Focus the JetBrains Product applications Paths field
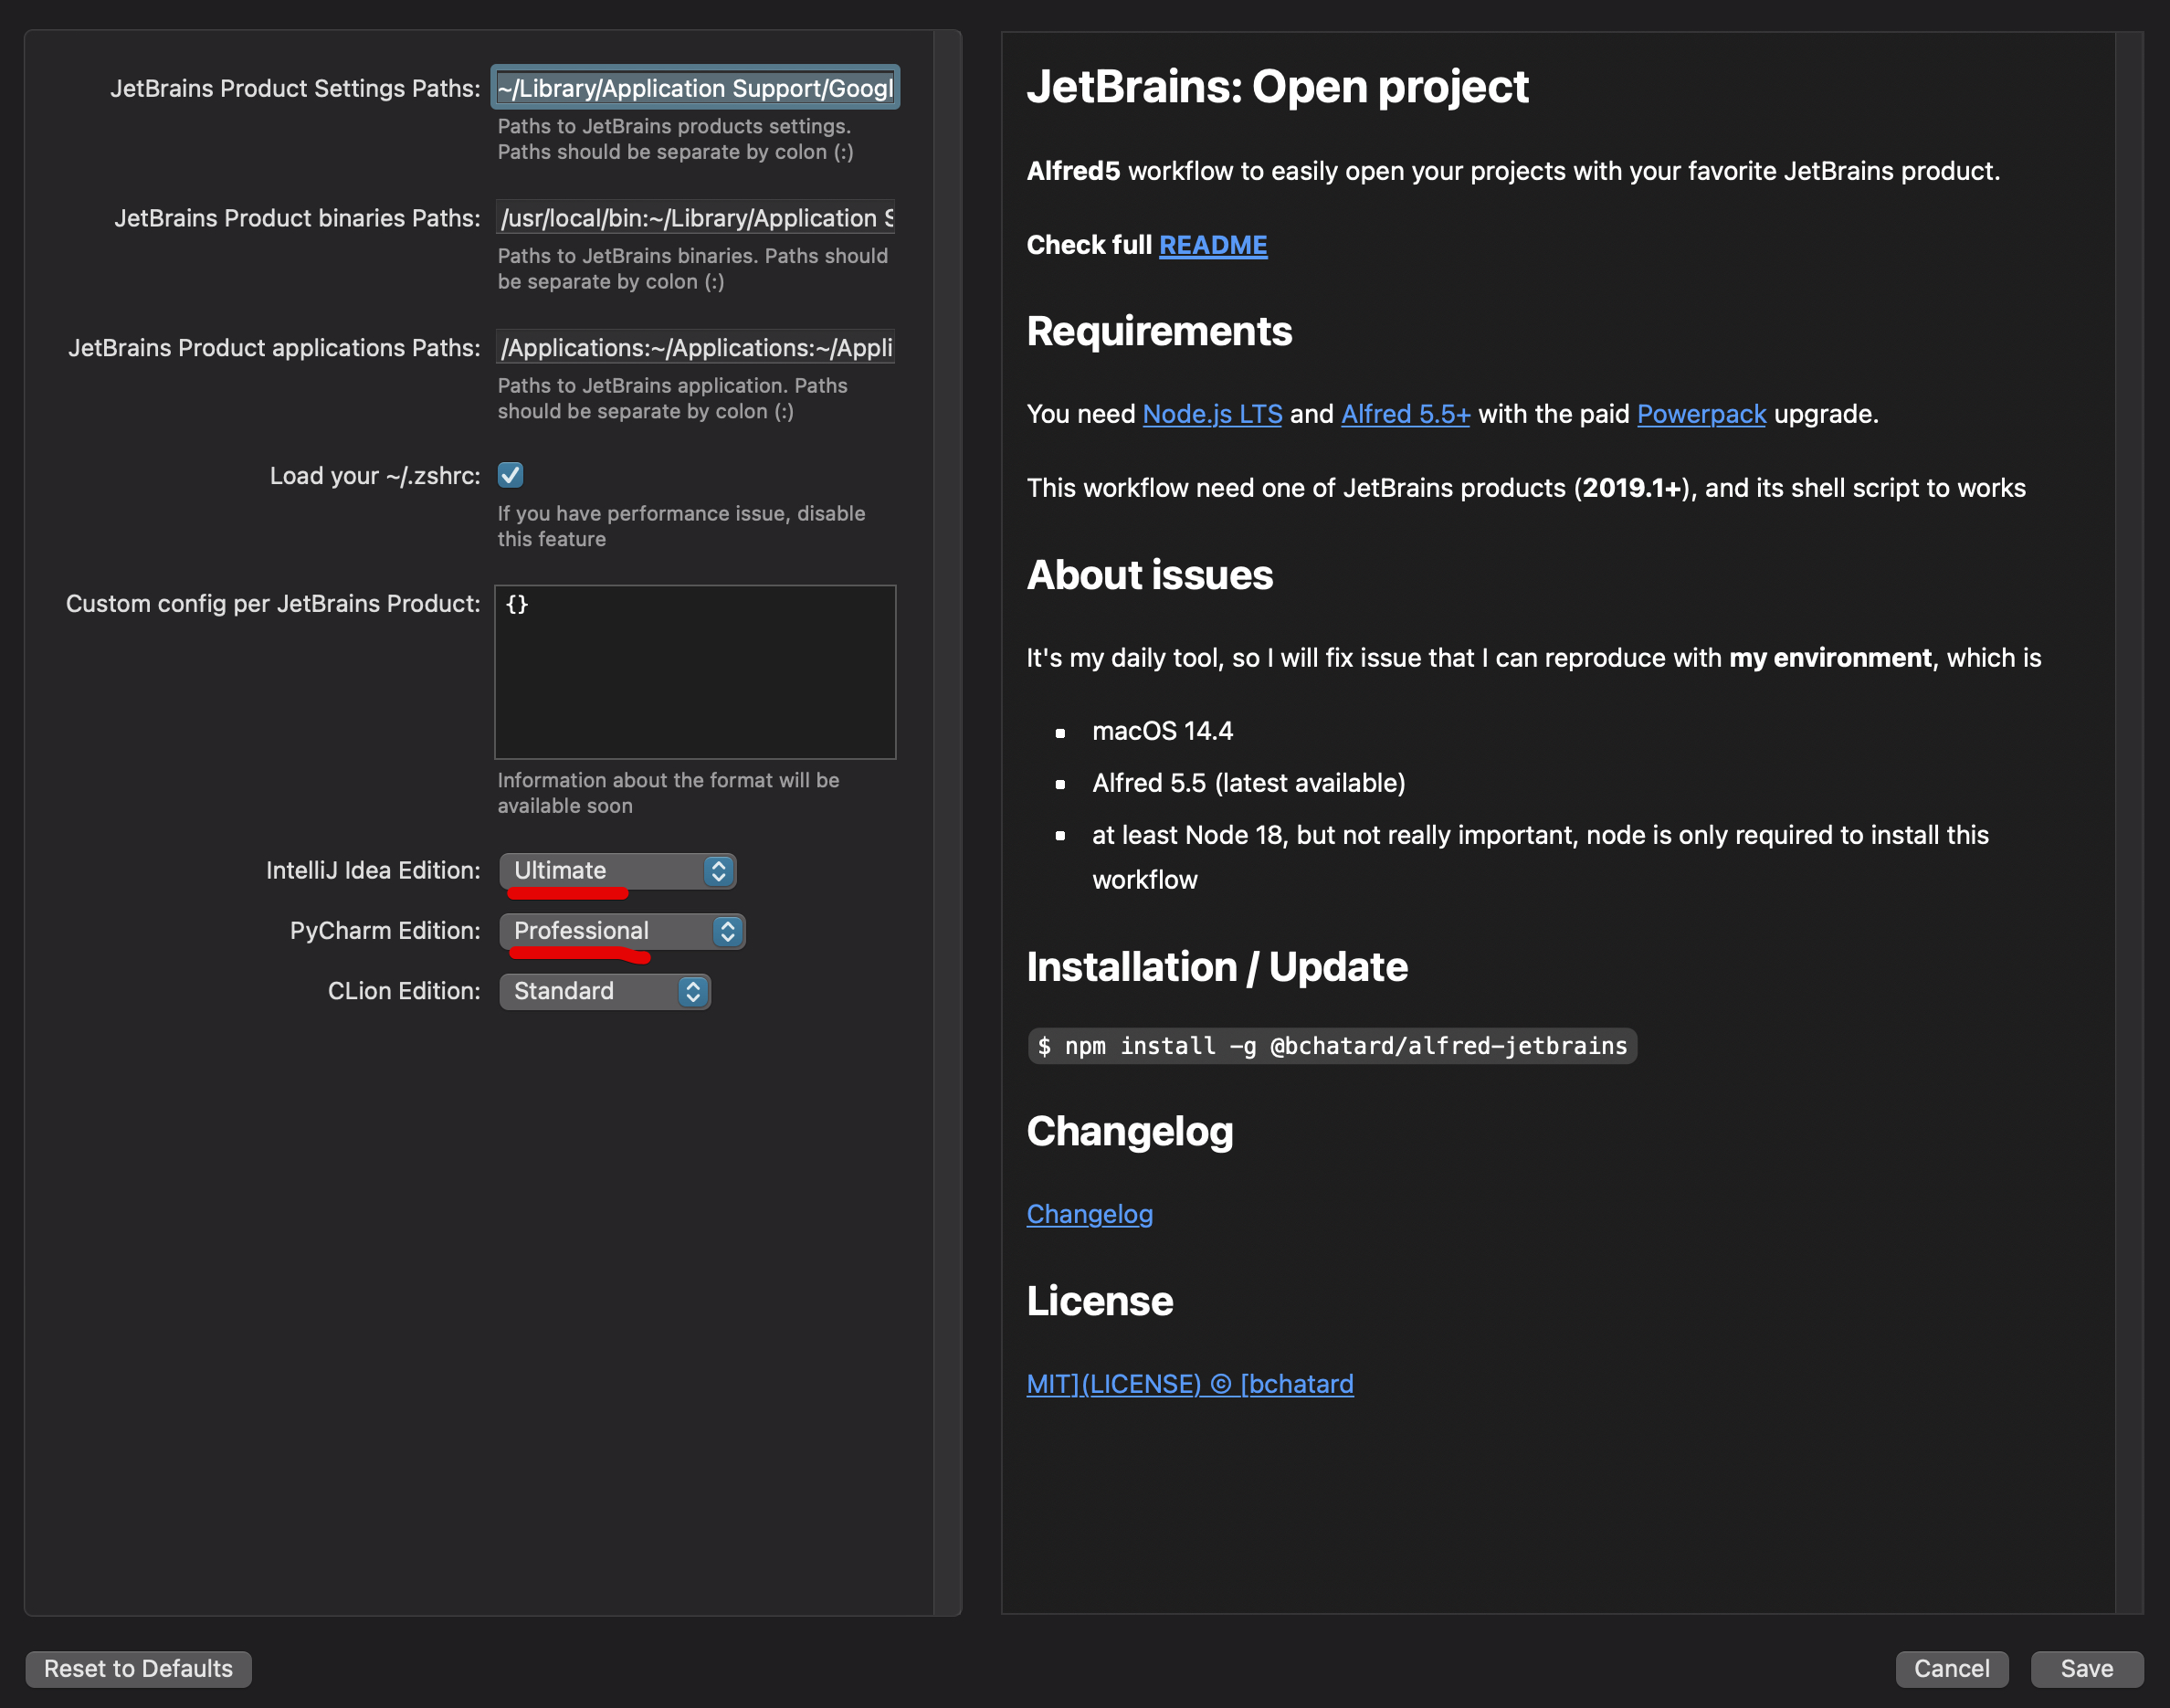2170x1708 pixels. tap(695, 348)
